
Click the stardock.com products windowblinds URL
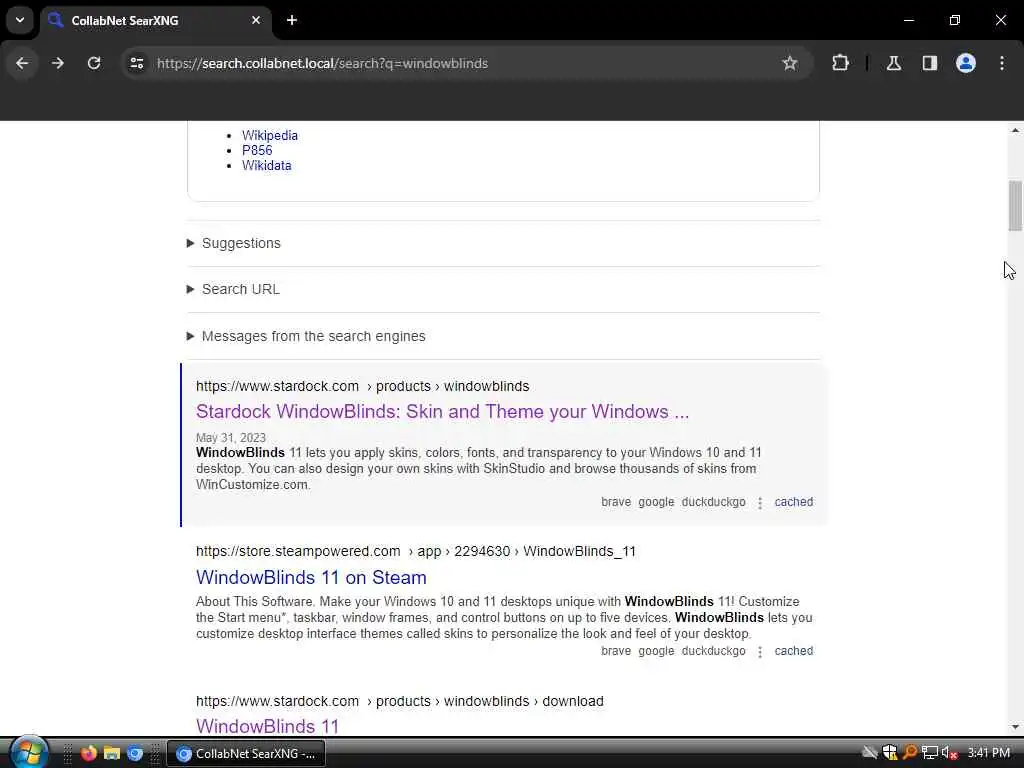(362, 386)
